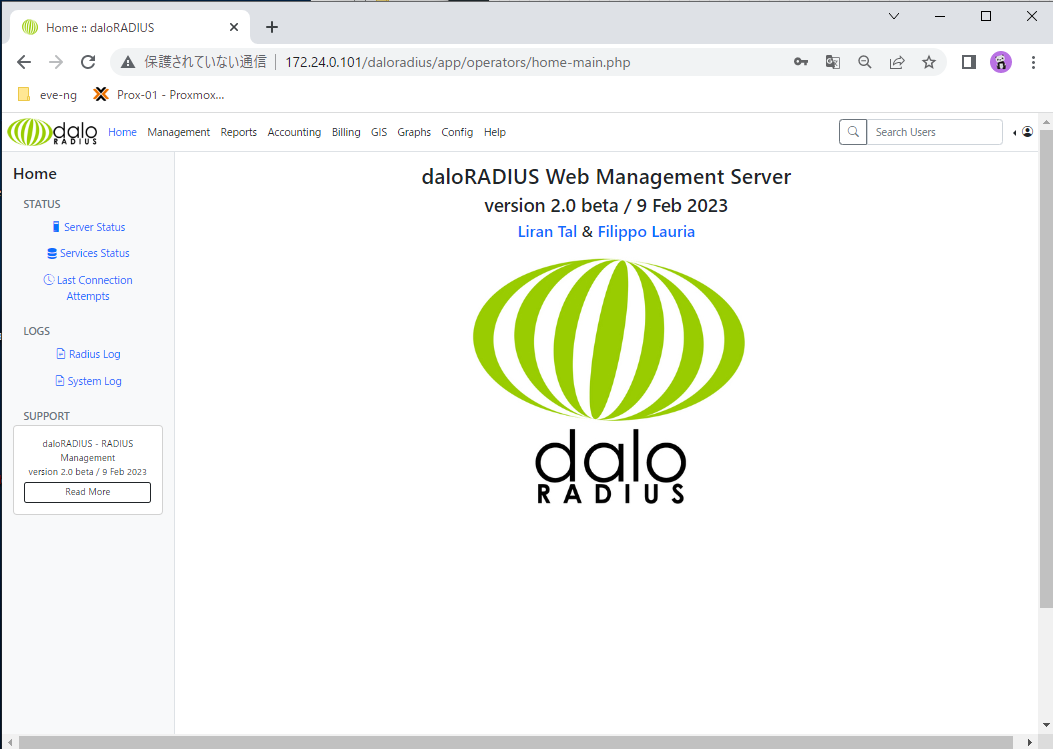Open the System Log link
Image resolution: width=1053 pixels, height=749 pixels.
click(95, 381)
